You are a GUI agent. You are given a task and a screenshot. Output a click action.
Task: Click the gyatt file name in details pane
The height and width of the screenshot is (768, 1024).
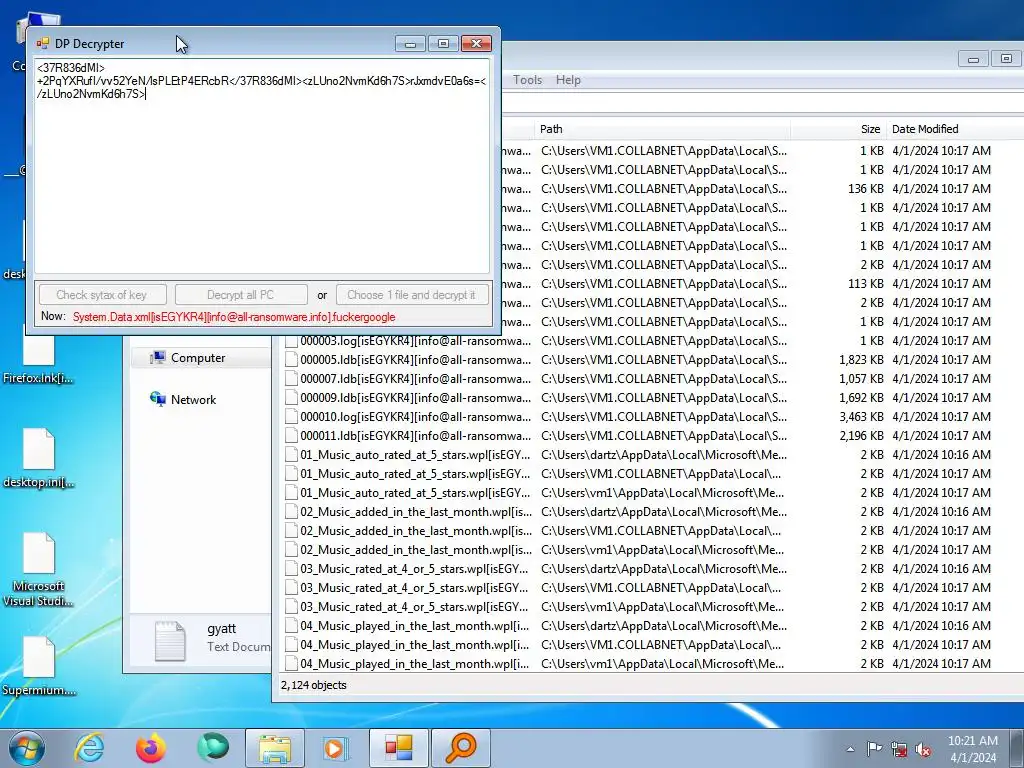point(221,629)
